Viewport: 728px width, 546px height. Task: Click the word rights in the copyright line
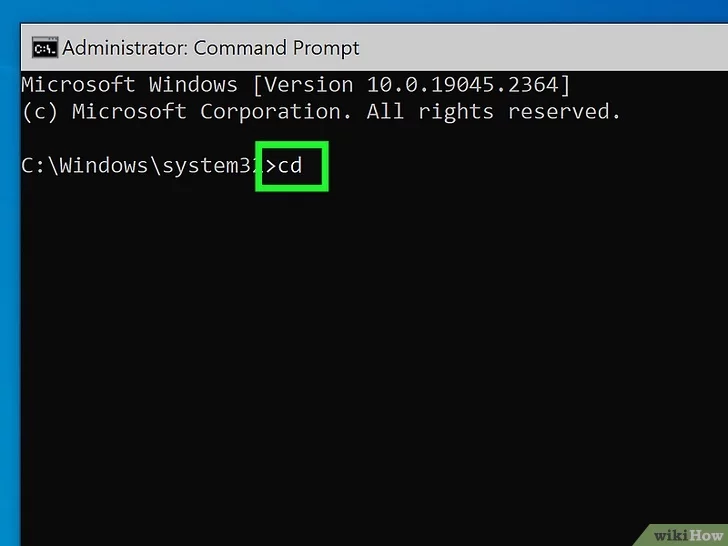(x=455, y=112)
